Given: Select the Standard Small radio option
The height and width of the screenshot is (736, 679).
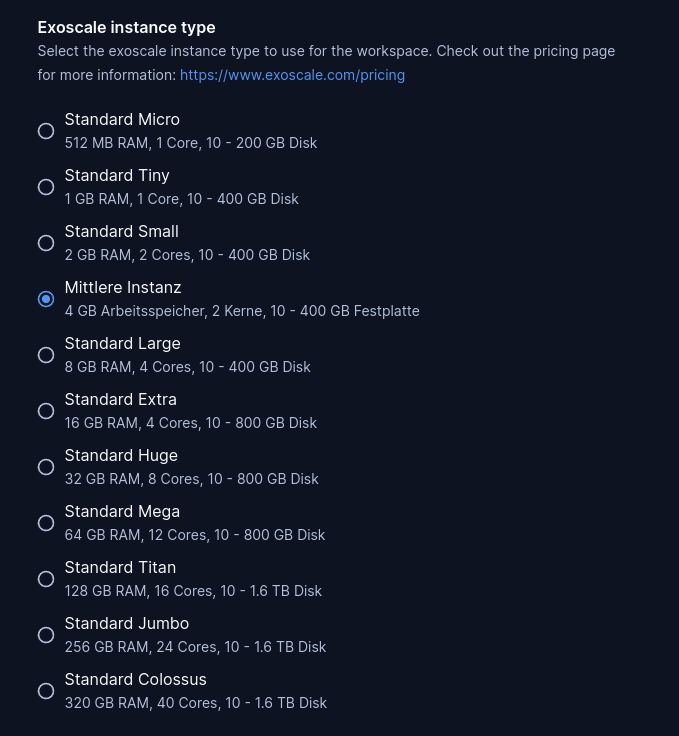Looking at the screenshot, I should [46, 243].
